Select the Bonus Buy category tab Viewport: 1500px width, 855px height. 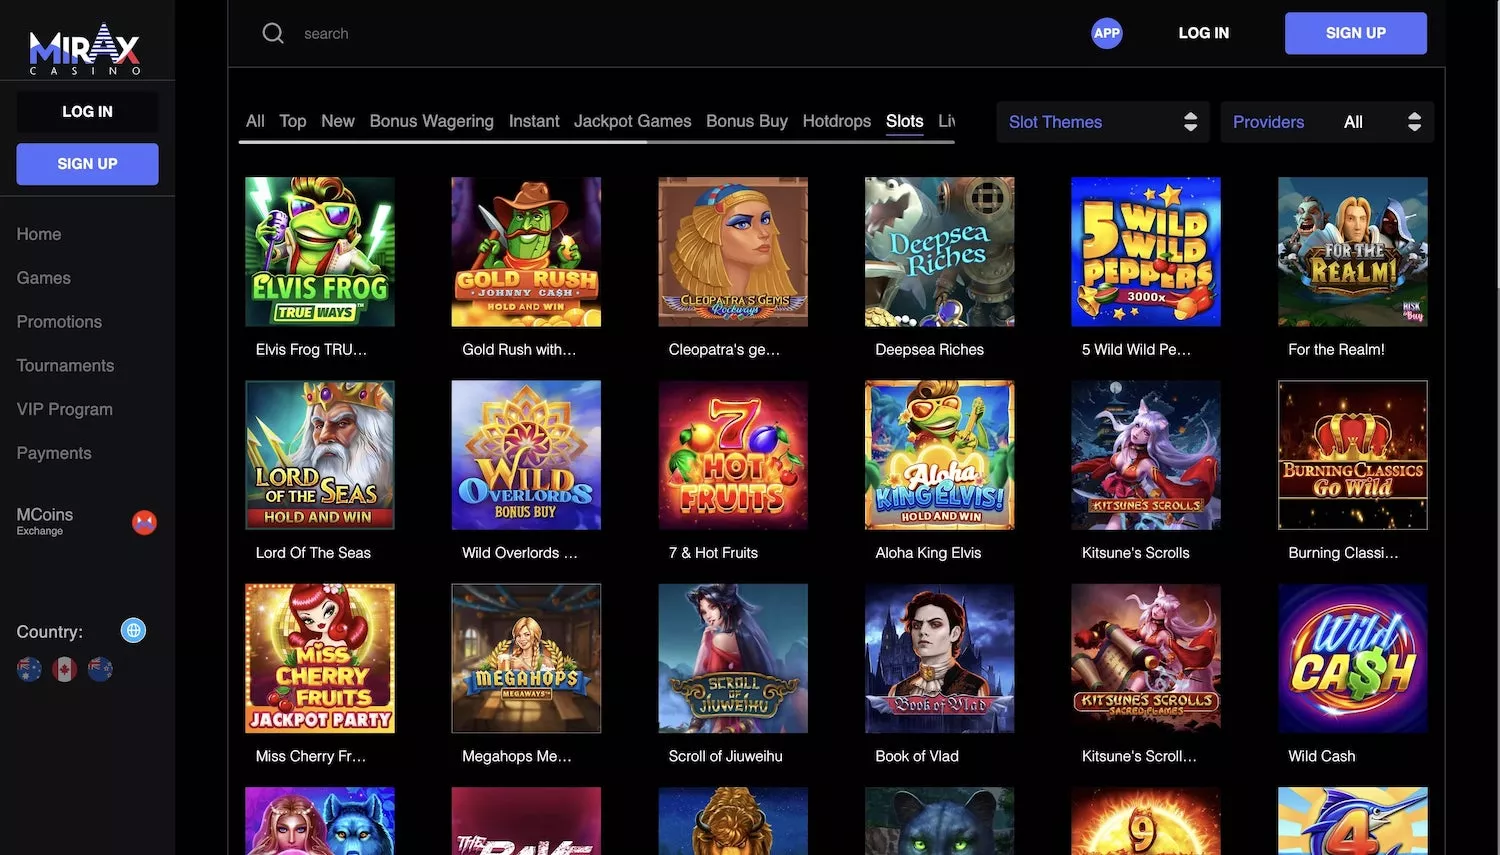[x=746, y=121]
